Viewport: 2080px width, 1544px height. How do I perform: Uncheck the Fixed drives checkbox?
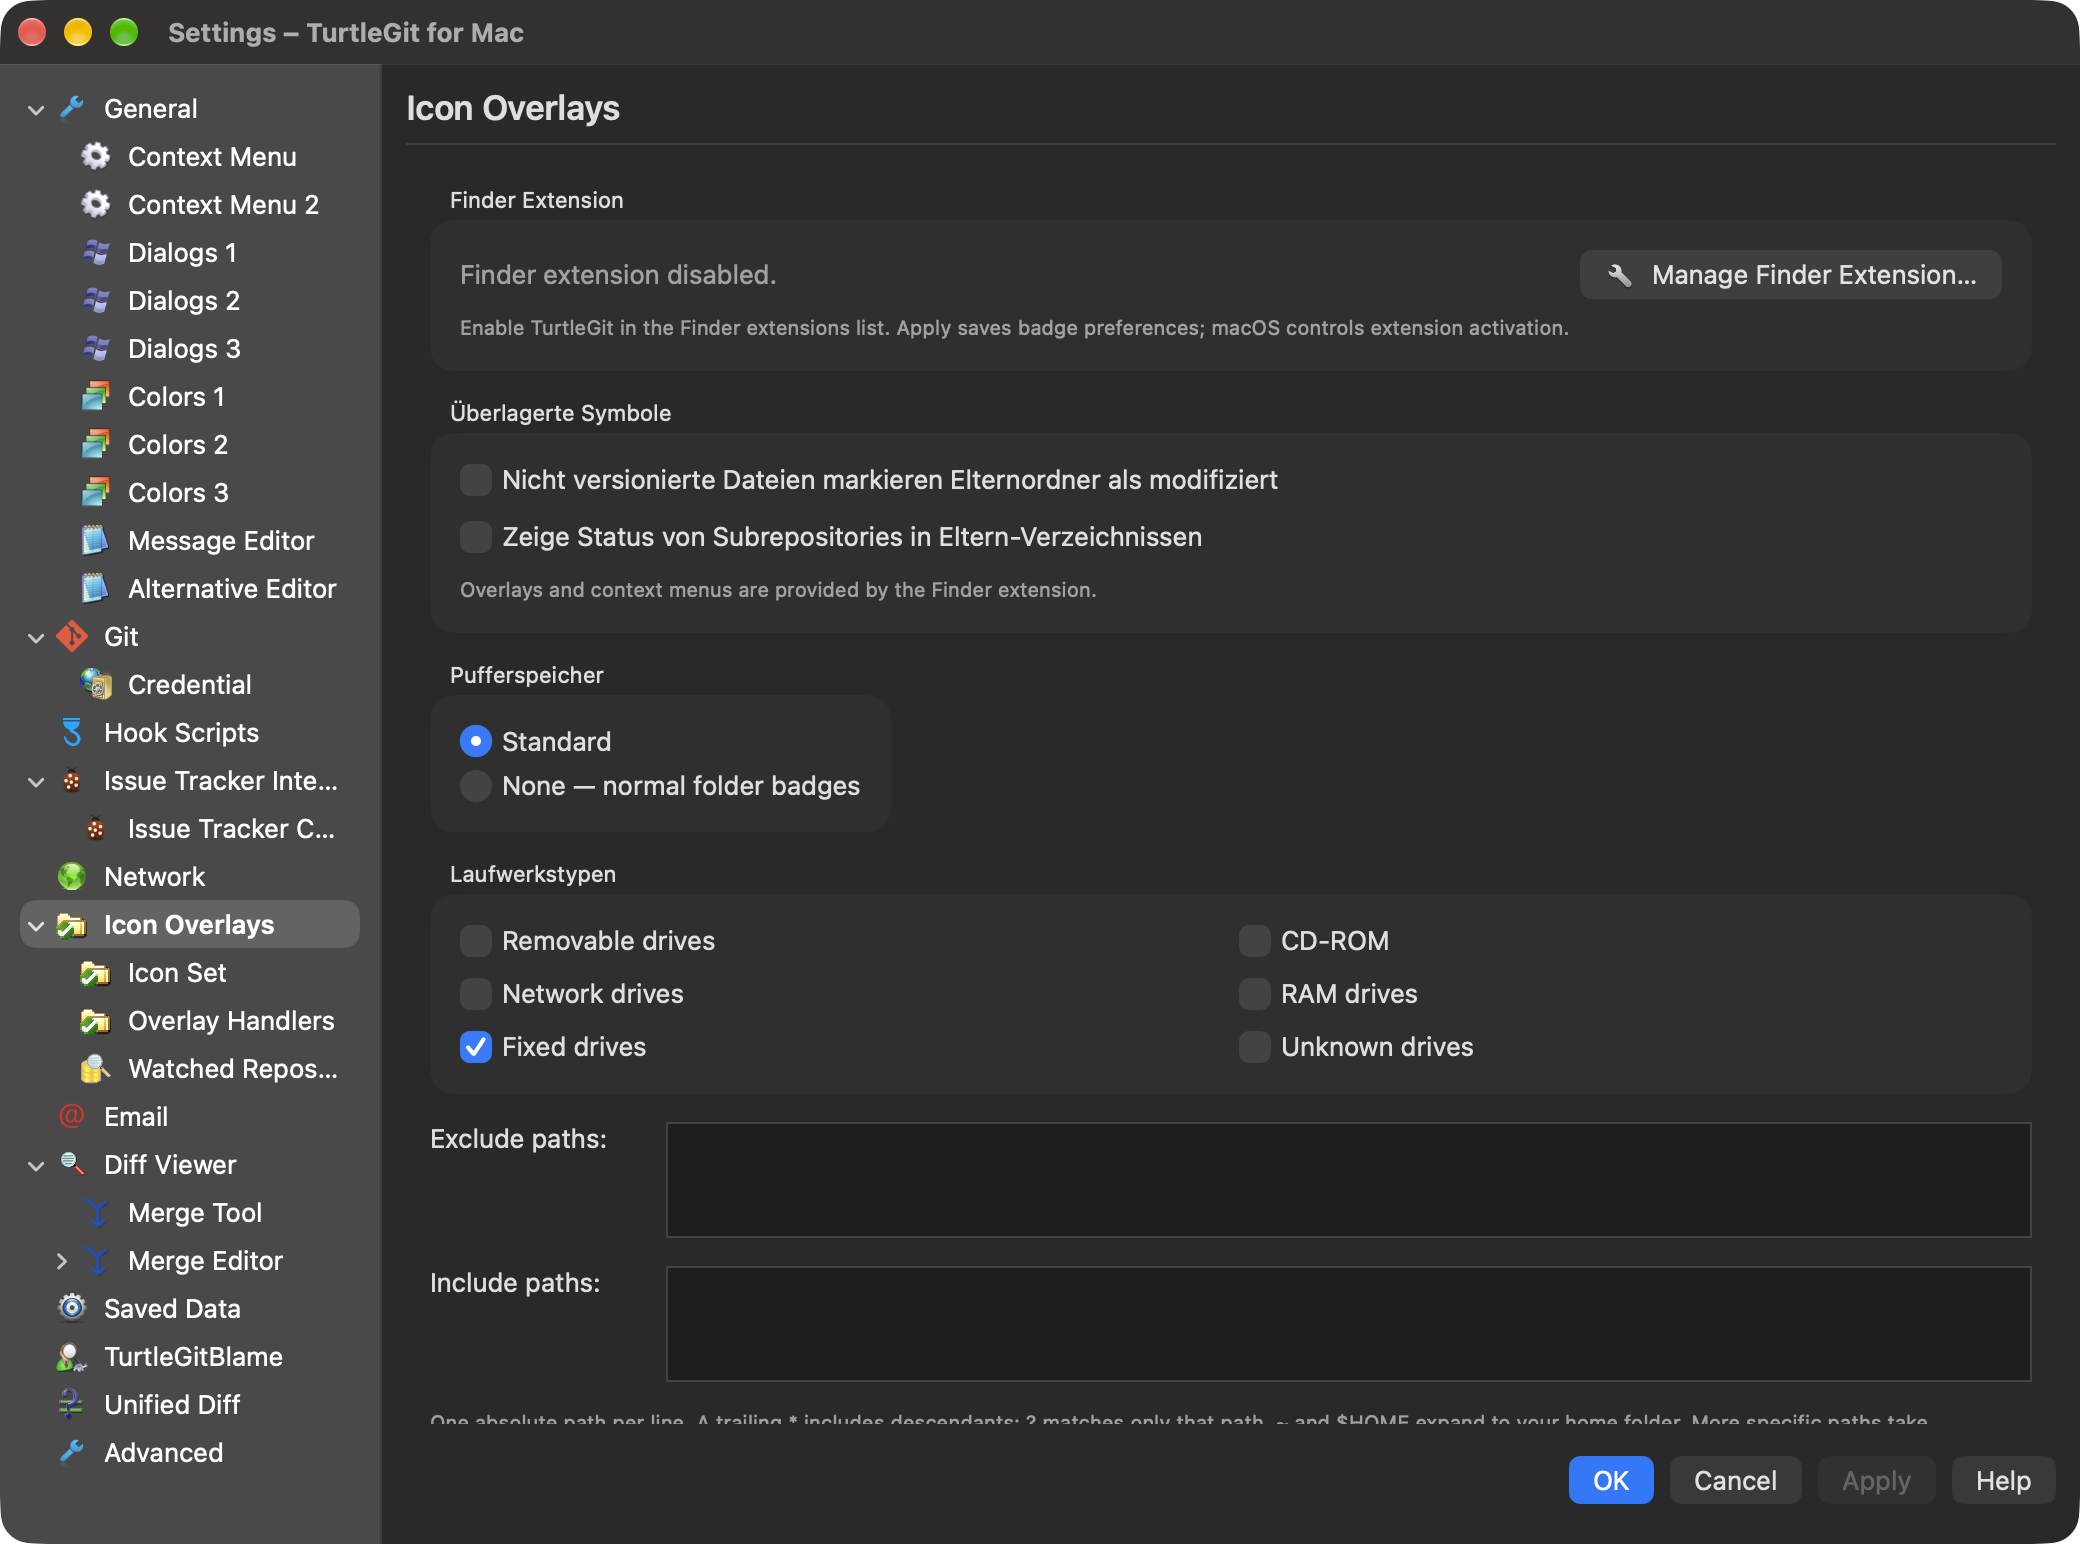(x=476, y=1047)
